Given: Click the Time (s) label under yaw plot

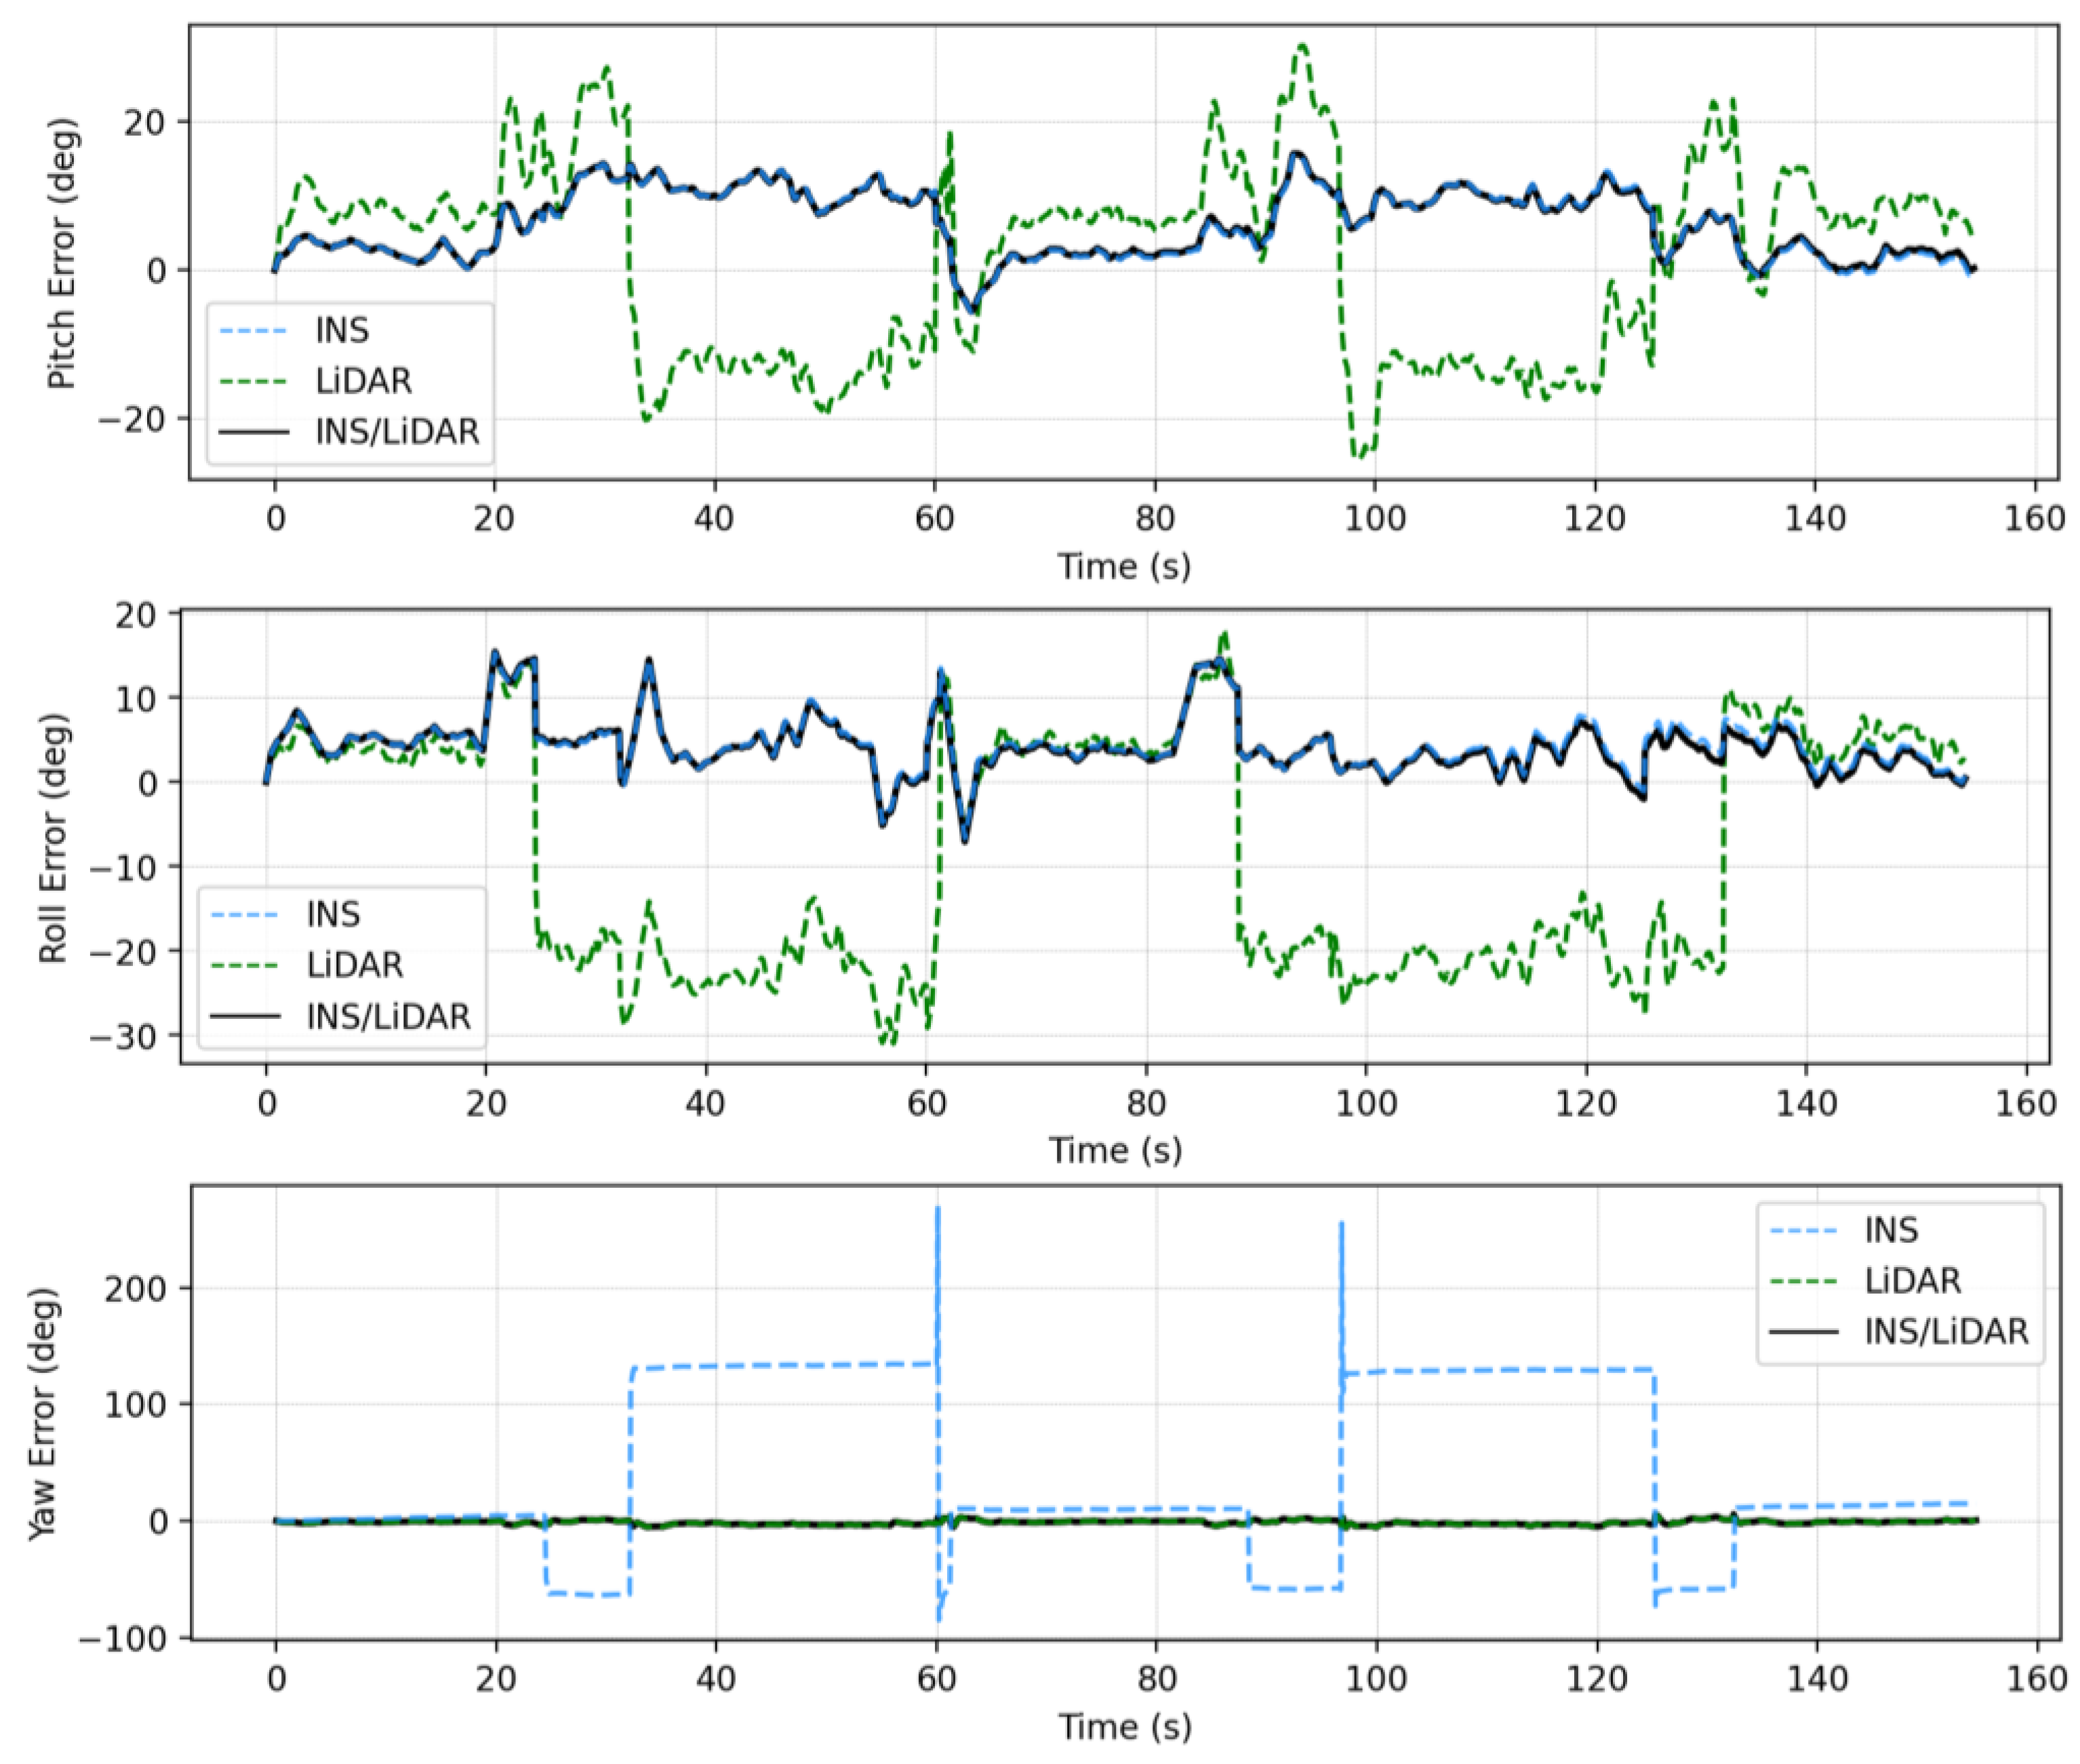Looking at the screenshot, I should [1125, 1727].
